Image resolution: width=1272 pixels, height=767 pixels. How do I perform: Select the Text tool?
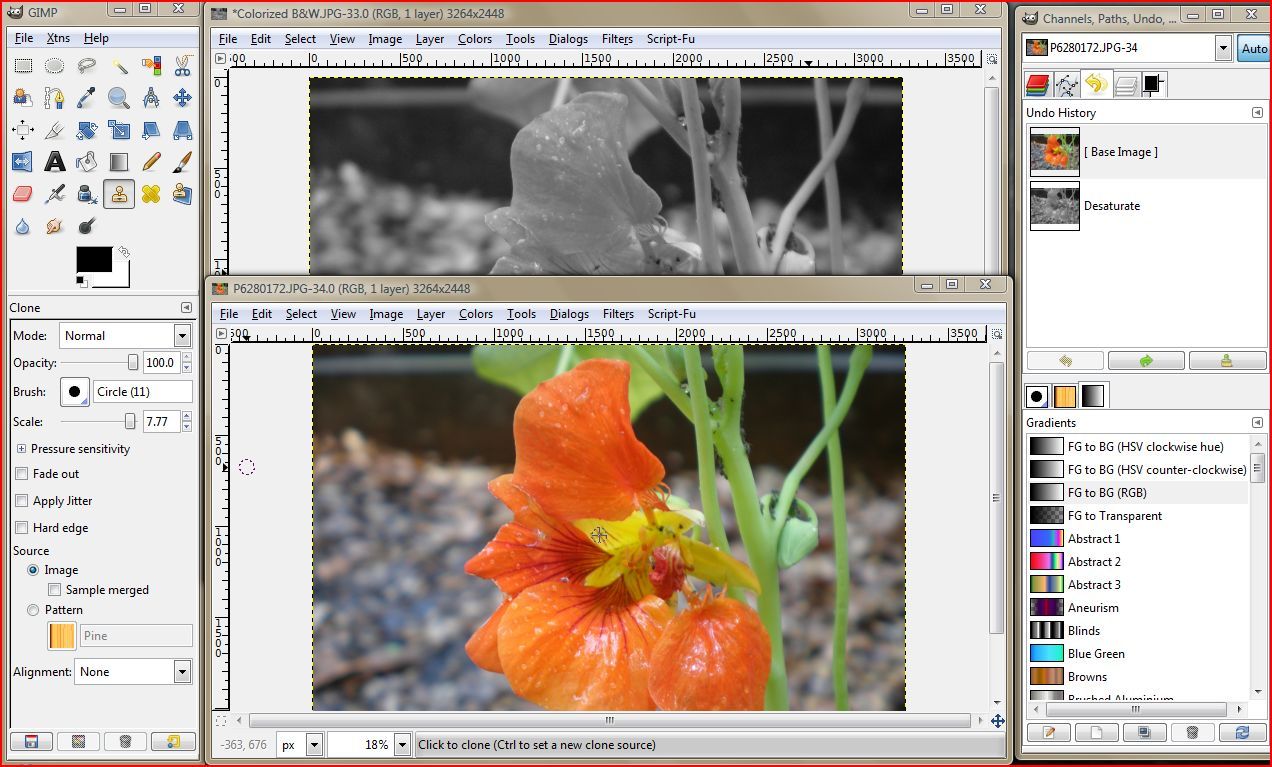pyautogui.click(x=55, y=161)
